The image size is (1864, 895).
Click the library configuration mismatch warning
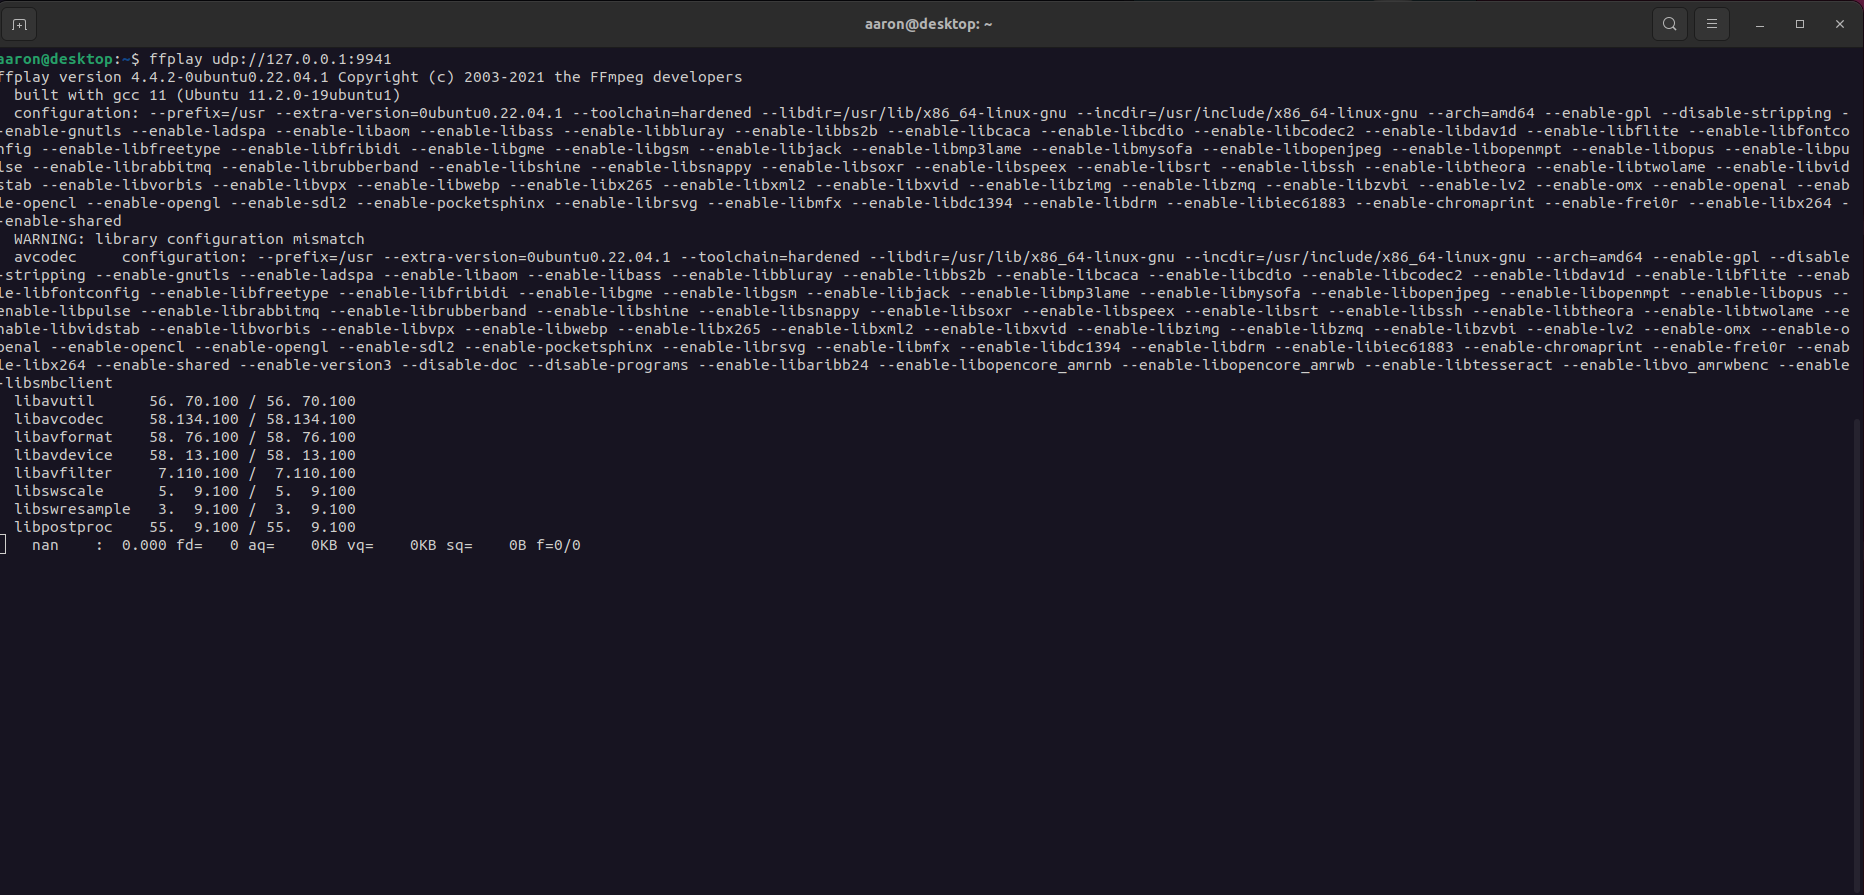coord(189,239)
